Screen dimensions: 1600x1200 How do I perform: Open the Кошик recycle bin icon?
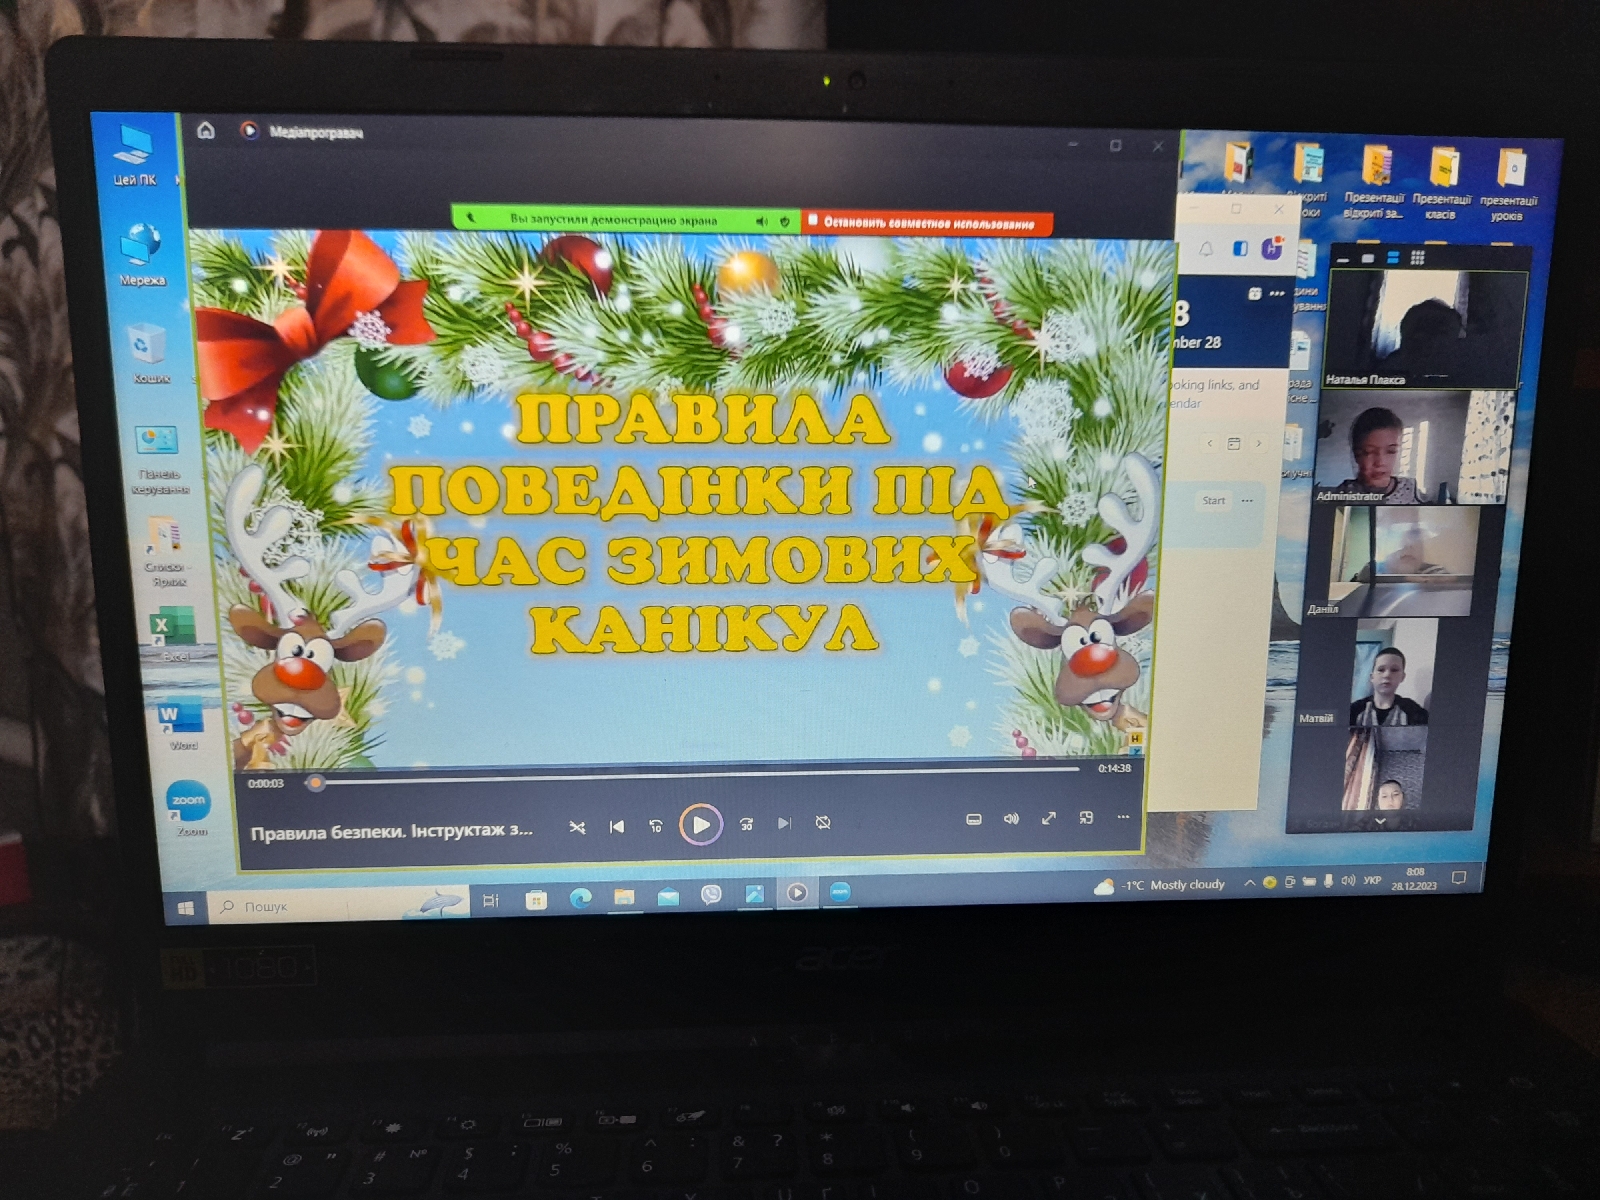coord(149,353)
